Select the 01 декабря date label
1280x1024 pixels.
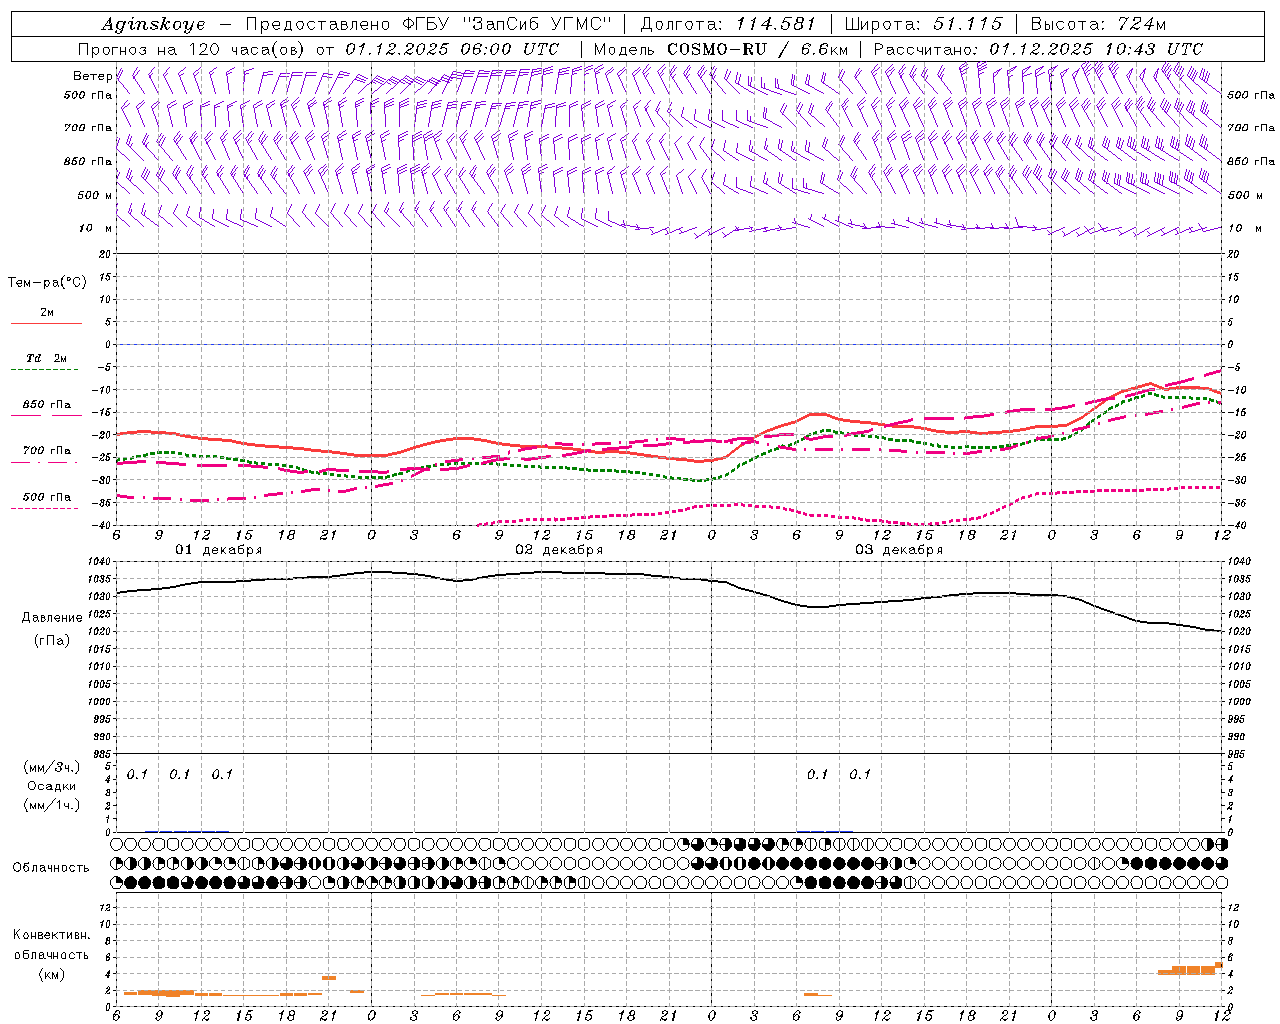(219, 550)
